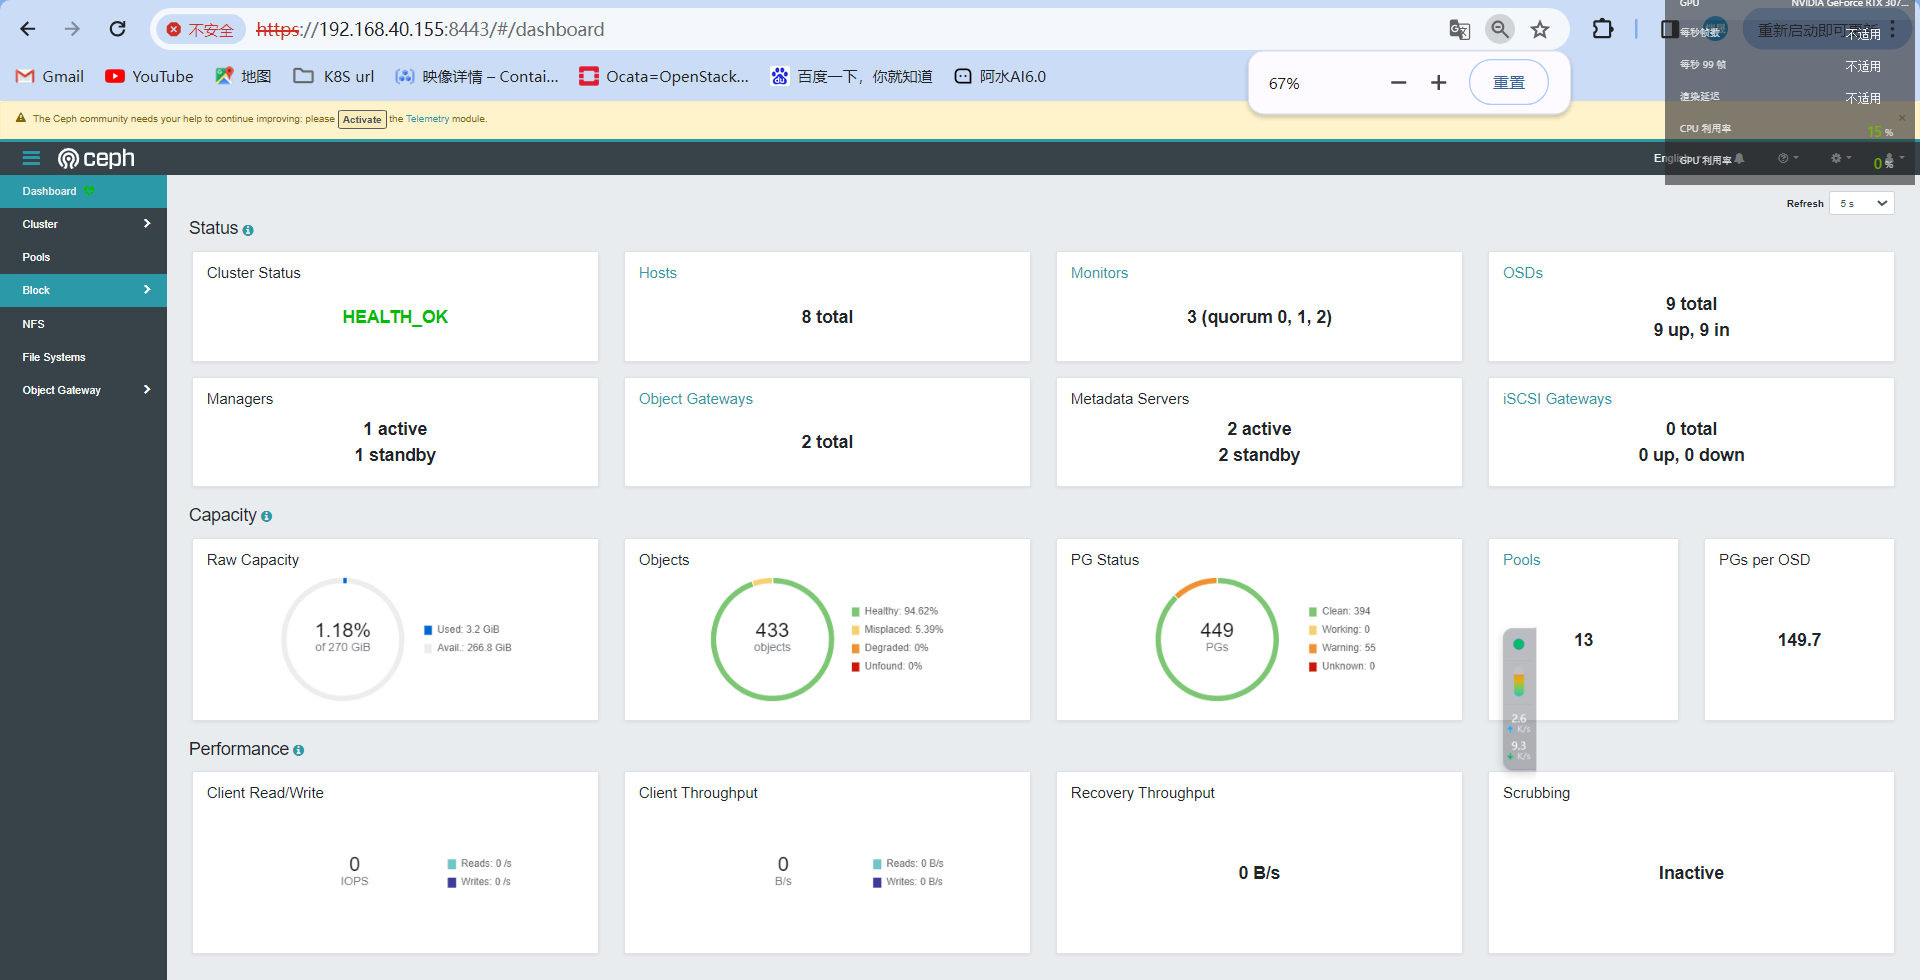Select File Systems in the sidebar

coord(83,357)
